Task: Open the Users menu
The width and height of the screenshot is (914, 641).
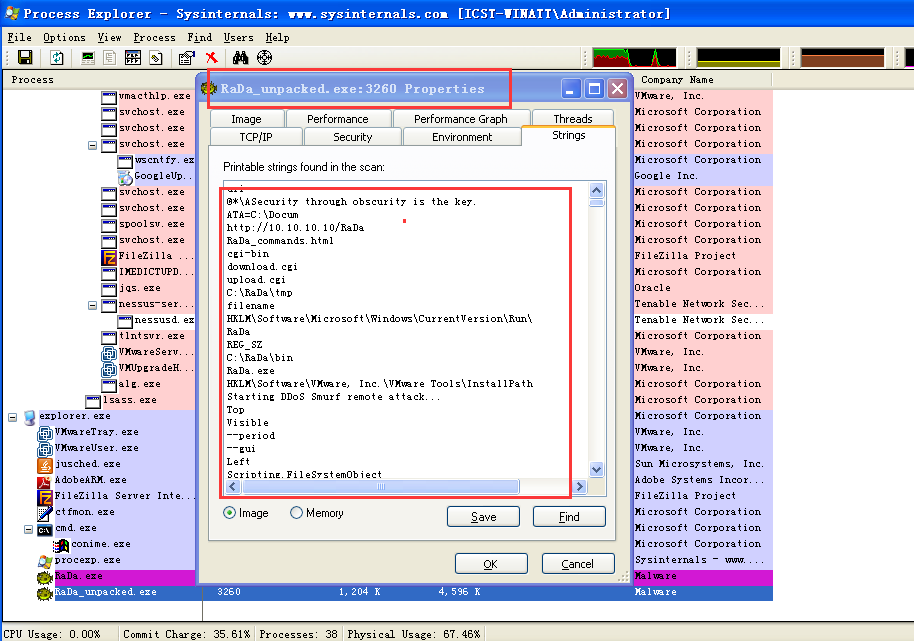Action: point(238,37)
